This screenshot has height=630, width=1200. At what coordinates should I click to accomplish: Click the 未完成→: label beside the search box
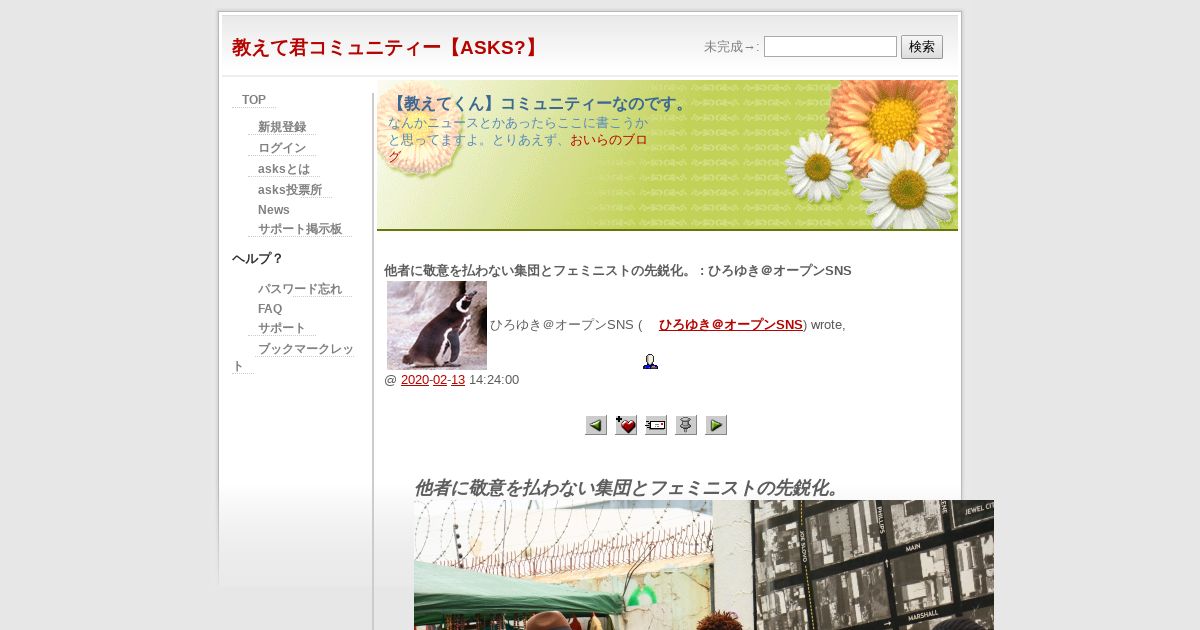point(731,47)
